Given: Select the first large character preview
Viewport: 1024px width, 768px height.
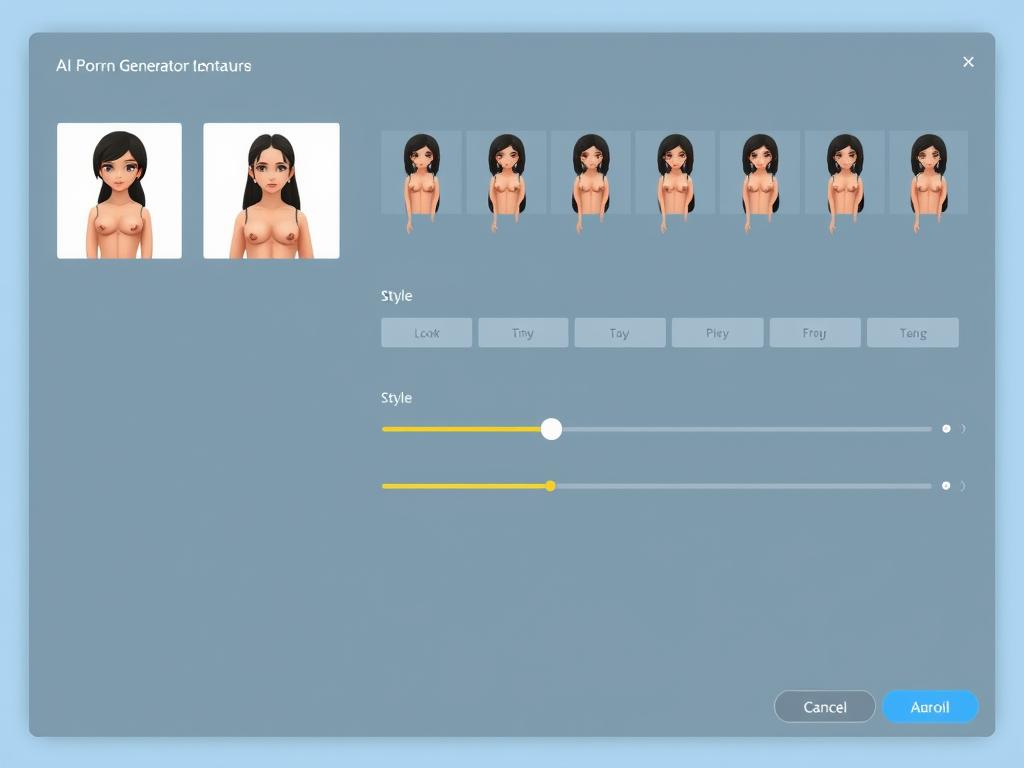Looking at the screenshot, I should coord(119,190).
